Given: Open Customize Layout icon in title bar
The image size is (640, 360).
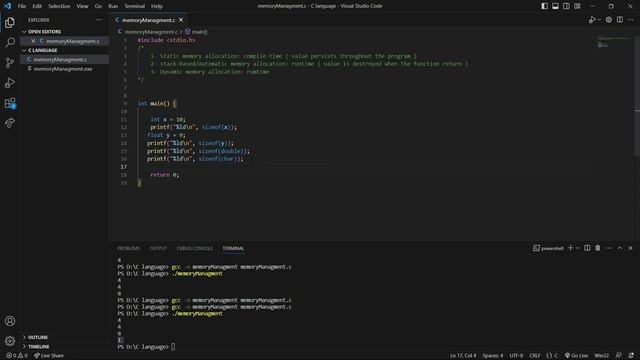Looking at the screenshot, I should (577, 6).
